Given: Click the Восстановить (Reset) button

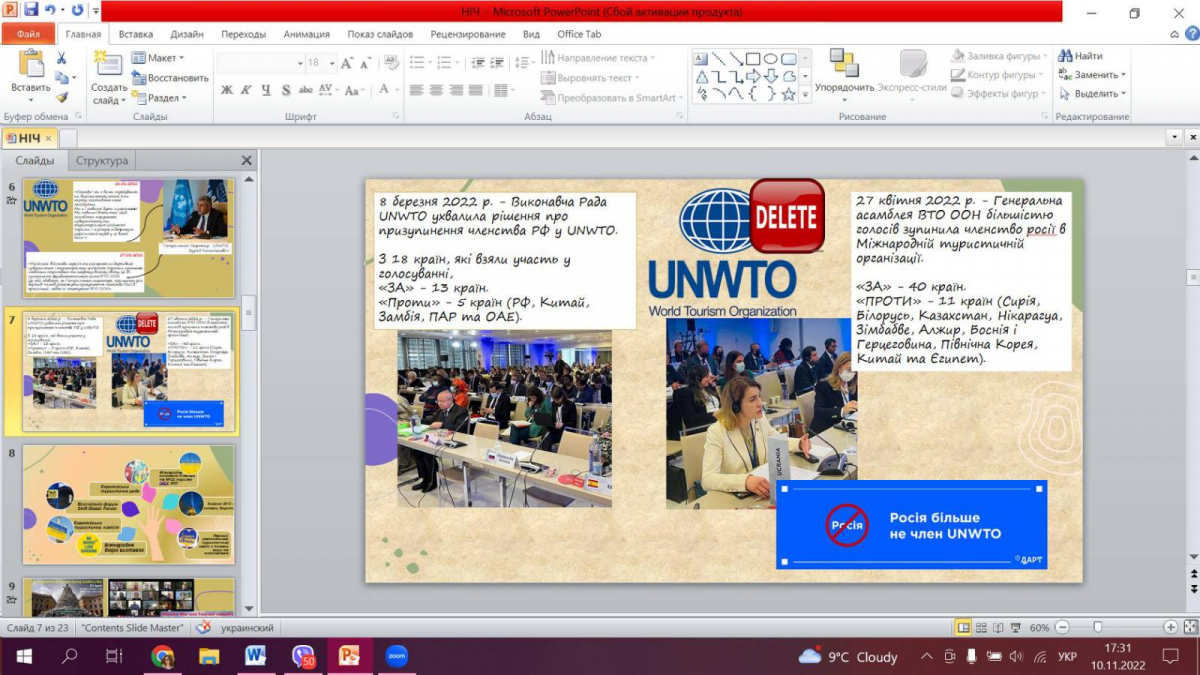Looking at the screenshot, I should [170, 78].
